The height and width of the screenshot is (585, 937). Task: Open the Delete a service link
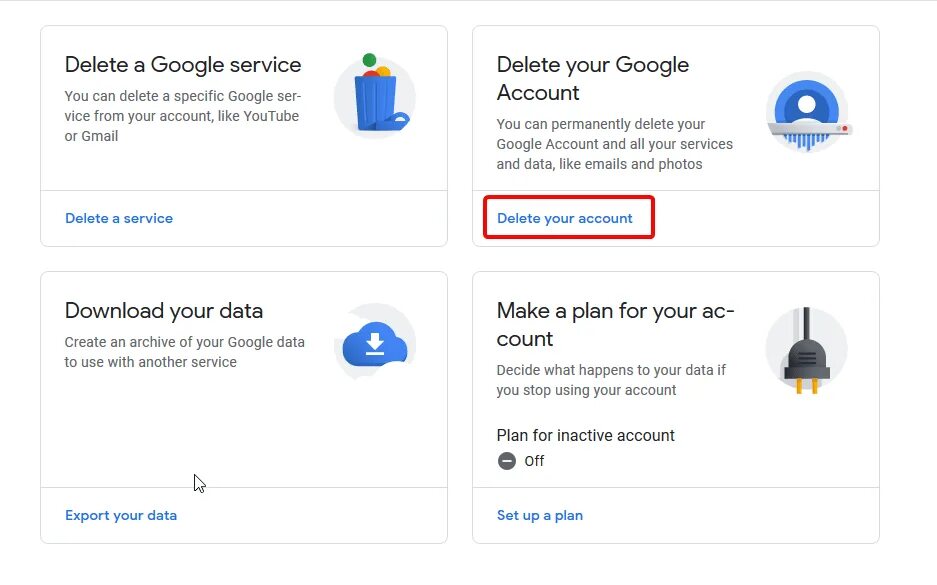point(119,218)
